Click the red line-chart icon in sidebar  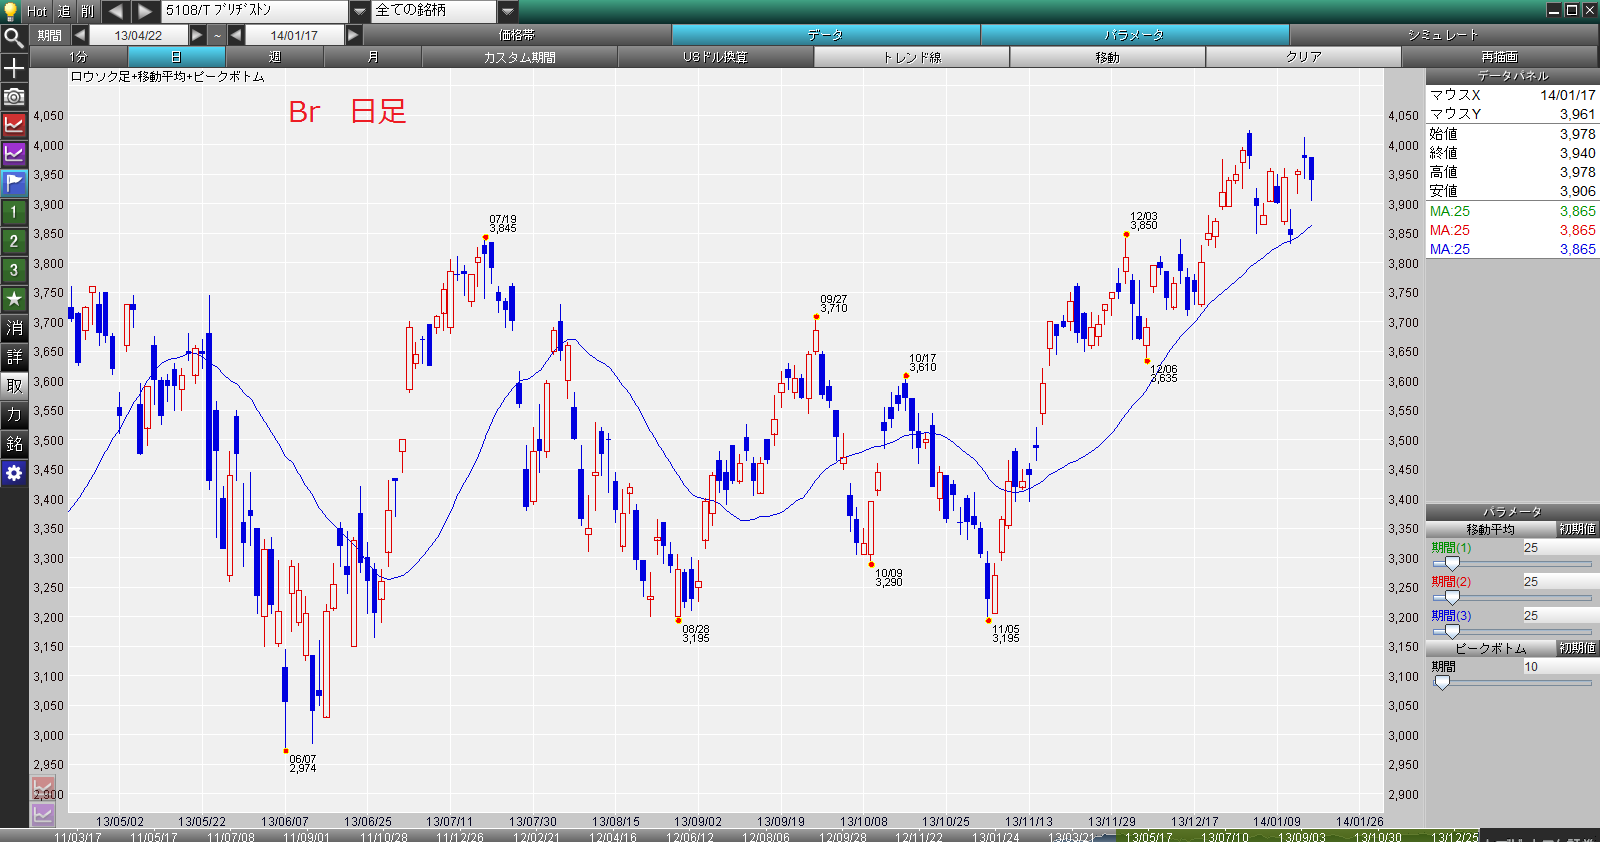point(14,125)
